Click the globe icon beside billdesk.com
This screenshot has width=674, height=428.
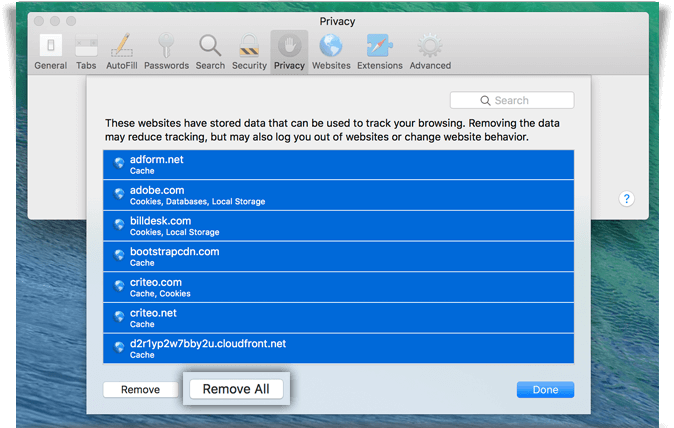pyautogui.click(x=119, y=224)
